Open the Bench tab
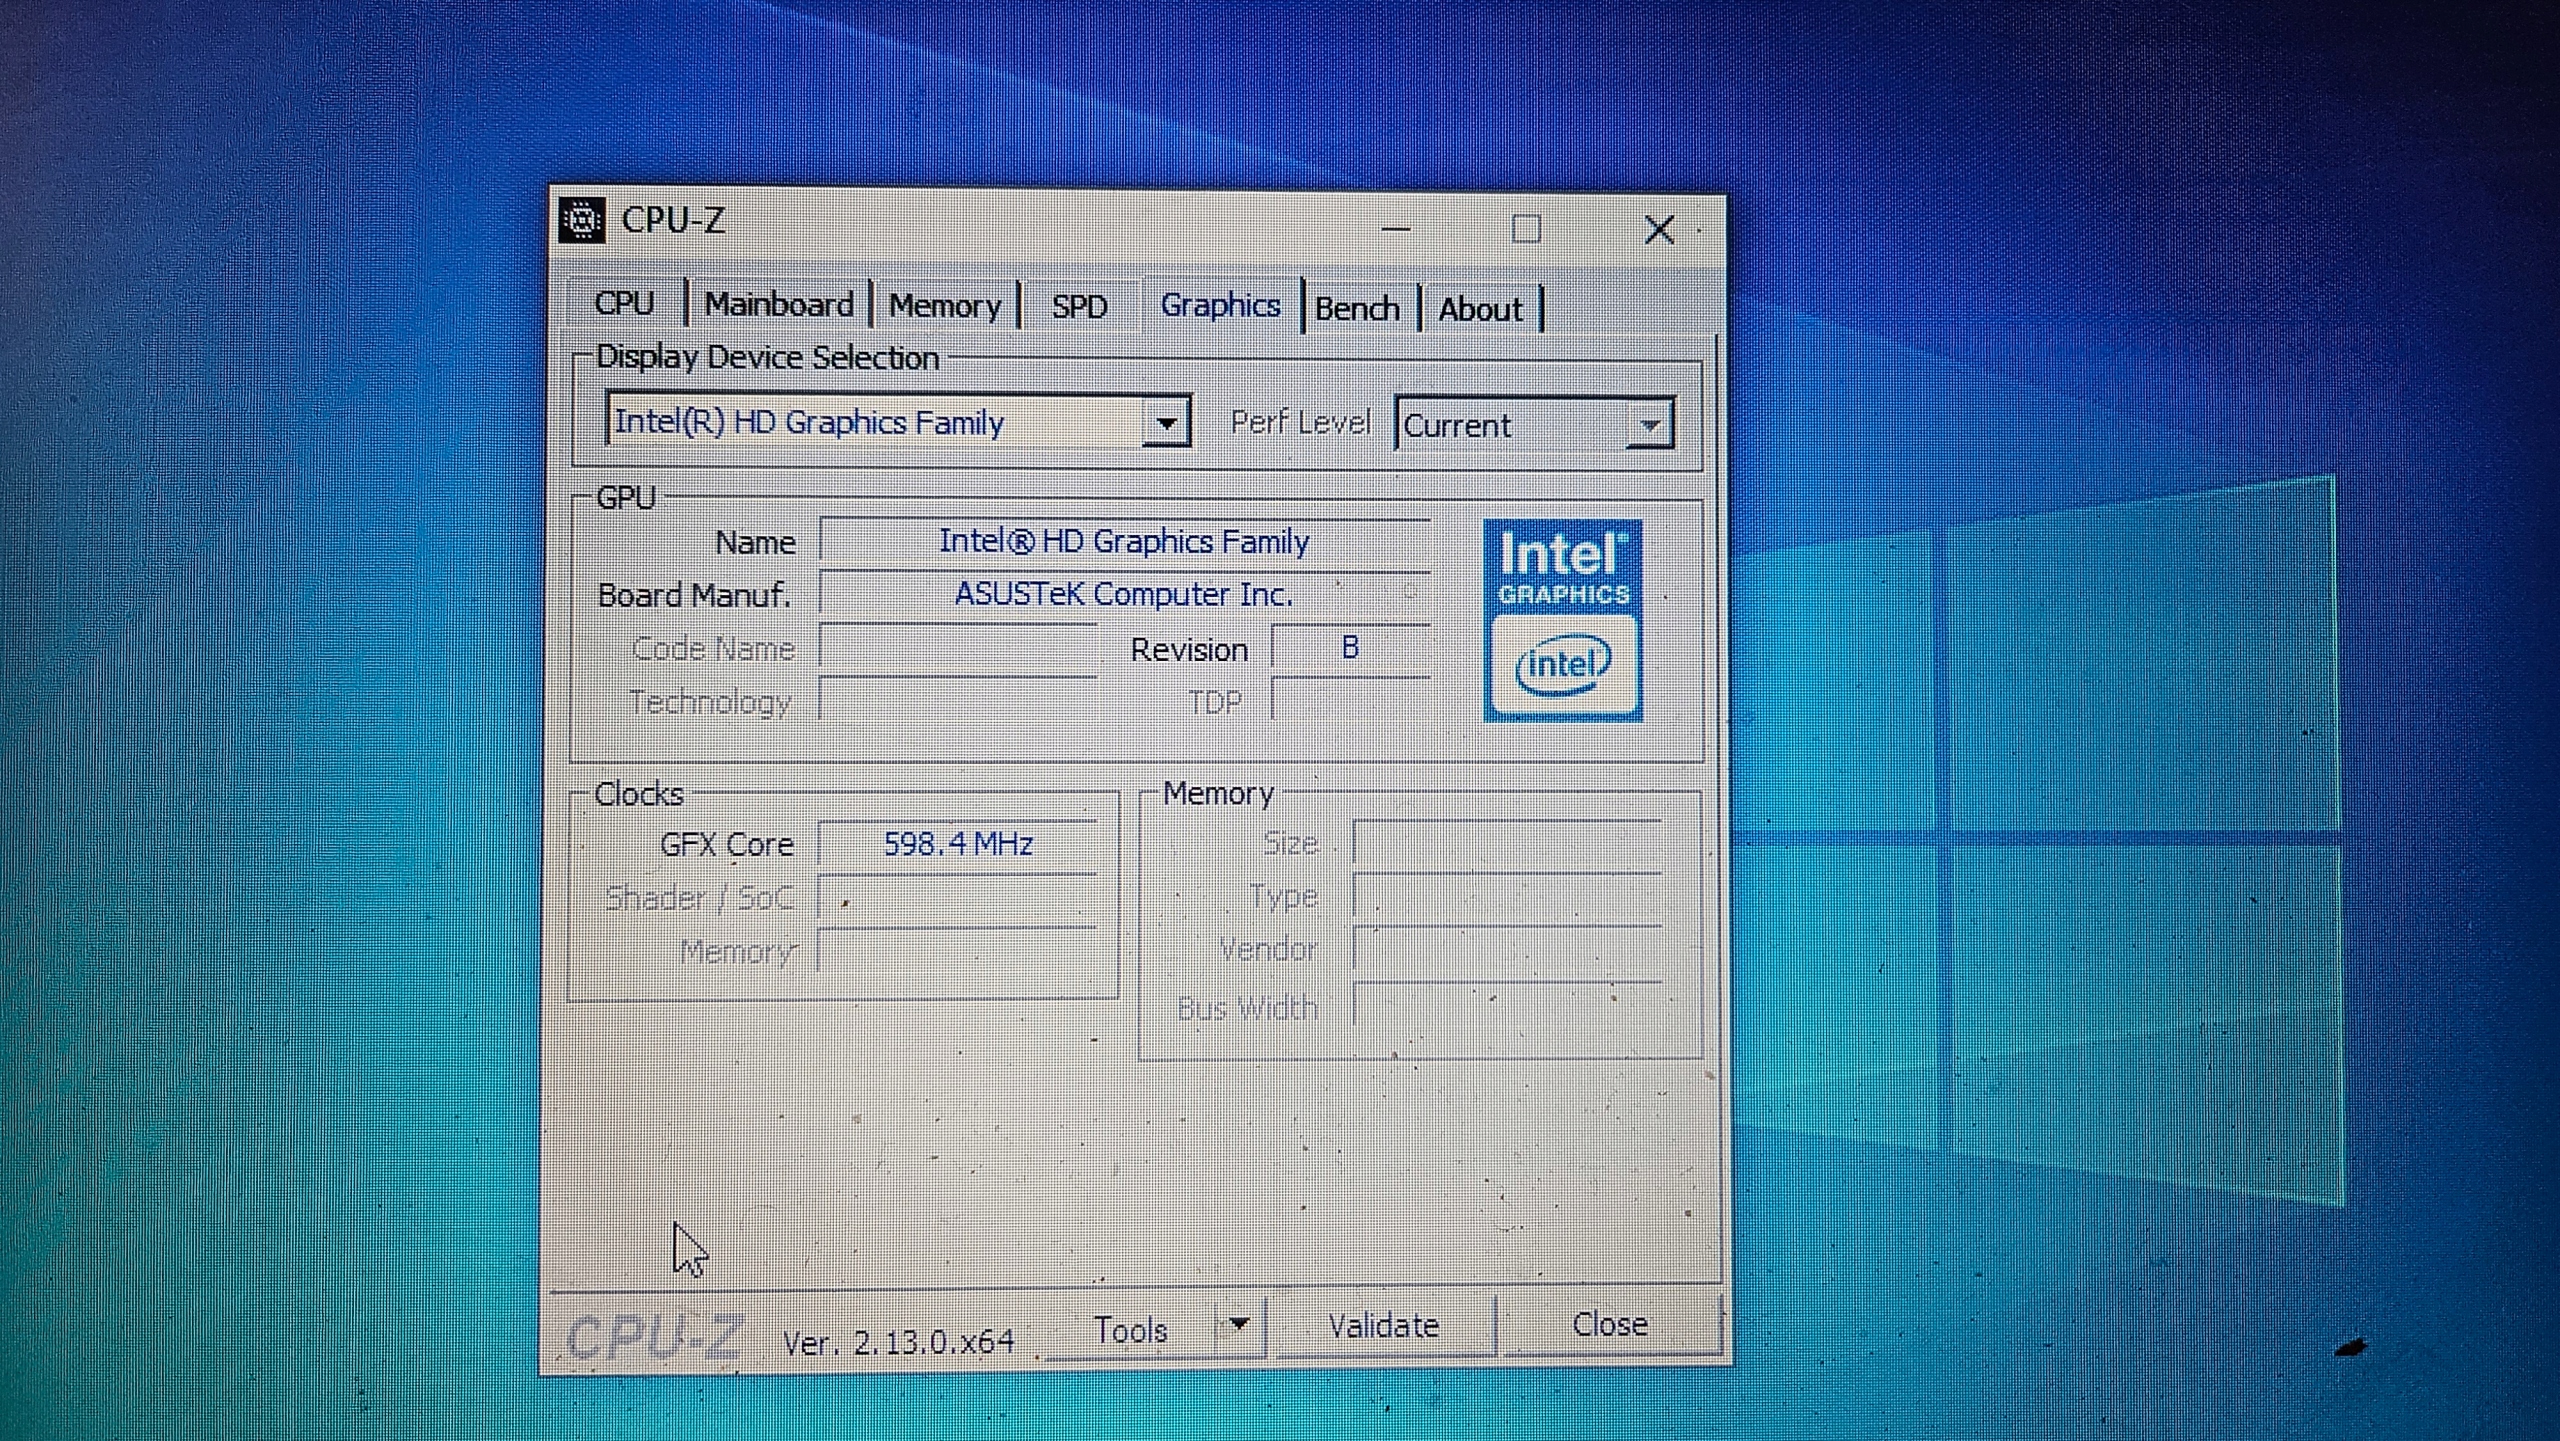Screen dimensions: 2560x1441 click(x=1357, y=309)
